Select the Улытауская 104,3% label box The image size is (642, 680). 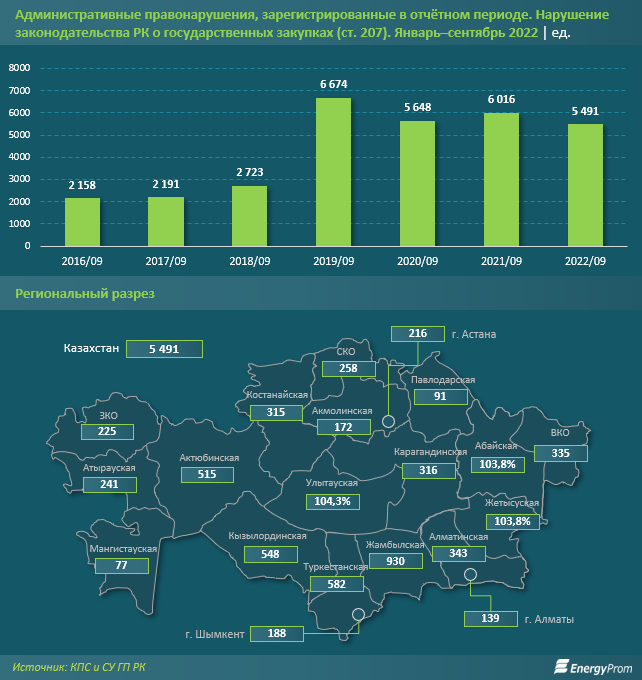(333, 502)
